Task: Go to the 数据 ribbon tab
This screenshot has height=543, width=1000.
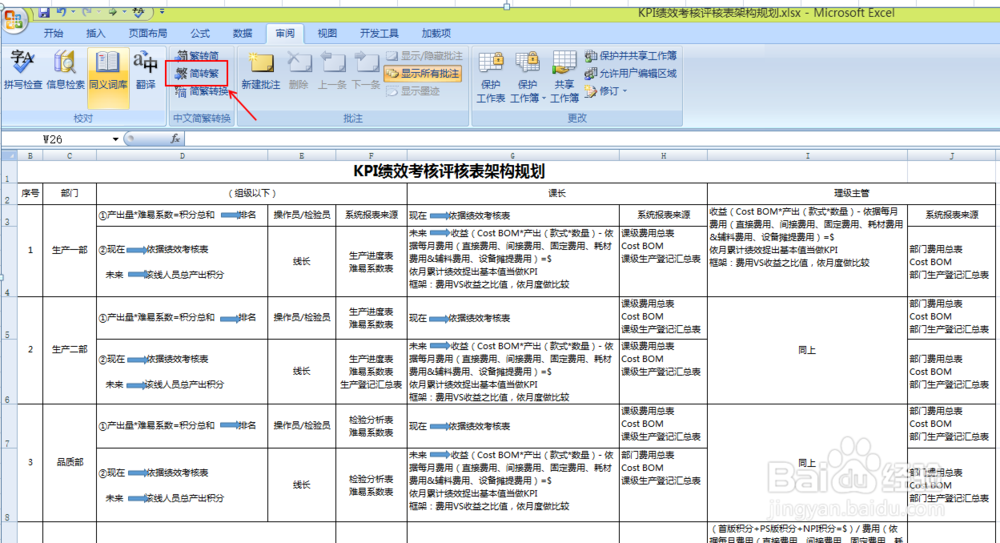Action: pos(242,33)
